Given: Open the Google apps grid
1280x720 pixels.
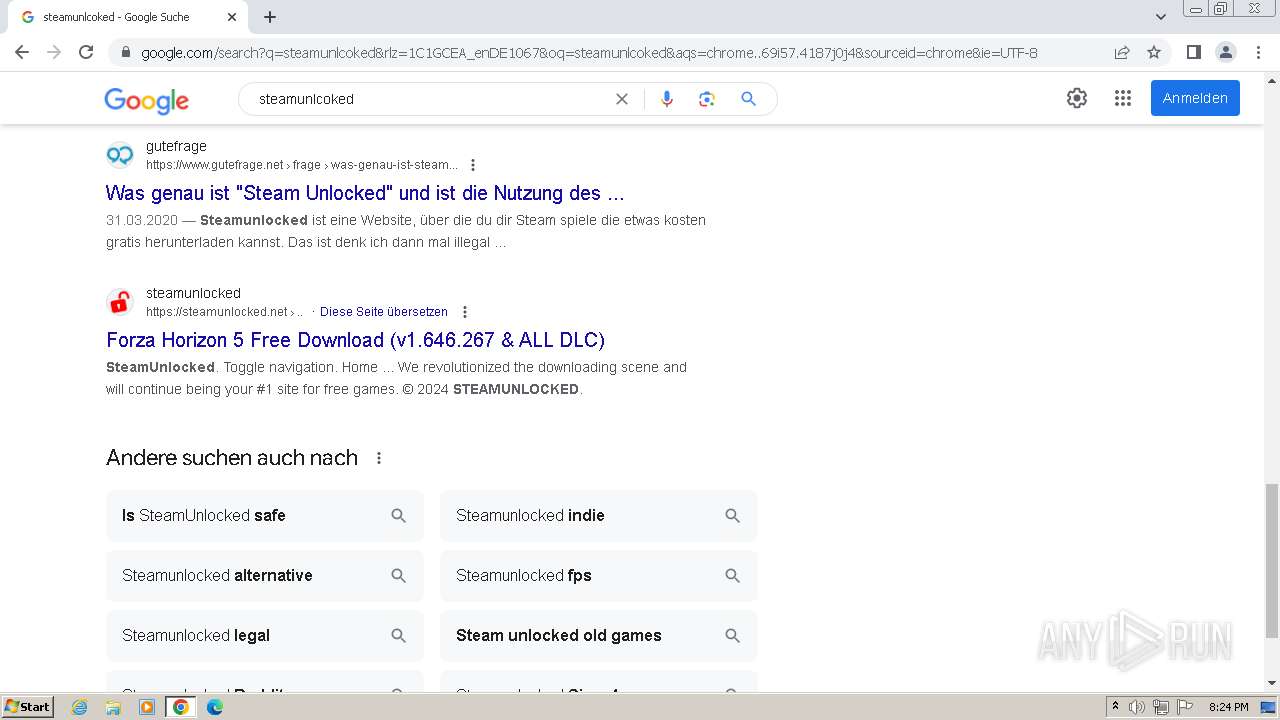Looking at the screenshot, I should (x=1123, y=98).
